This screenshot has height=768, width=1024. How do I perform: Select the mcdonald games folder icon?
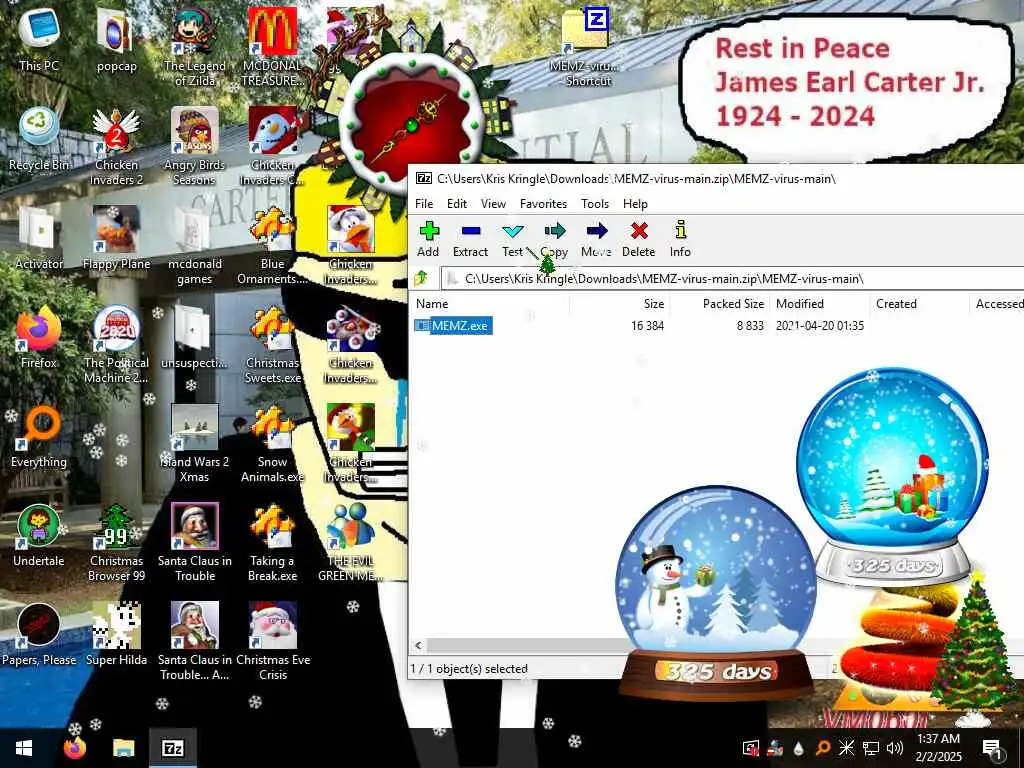[x=195, y=246]
